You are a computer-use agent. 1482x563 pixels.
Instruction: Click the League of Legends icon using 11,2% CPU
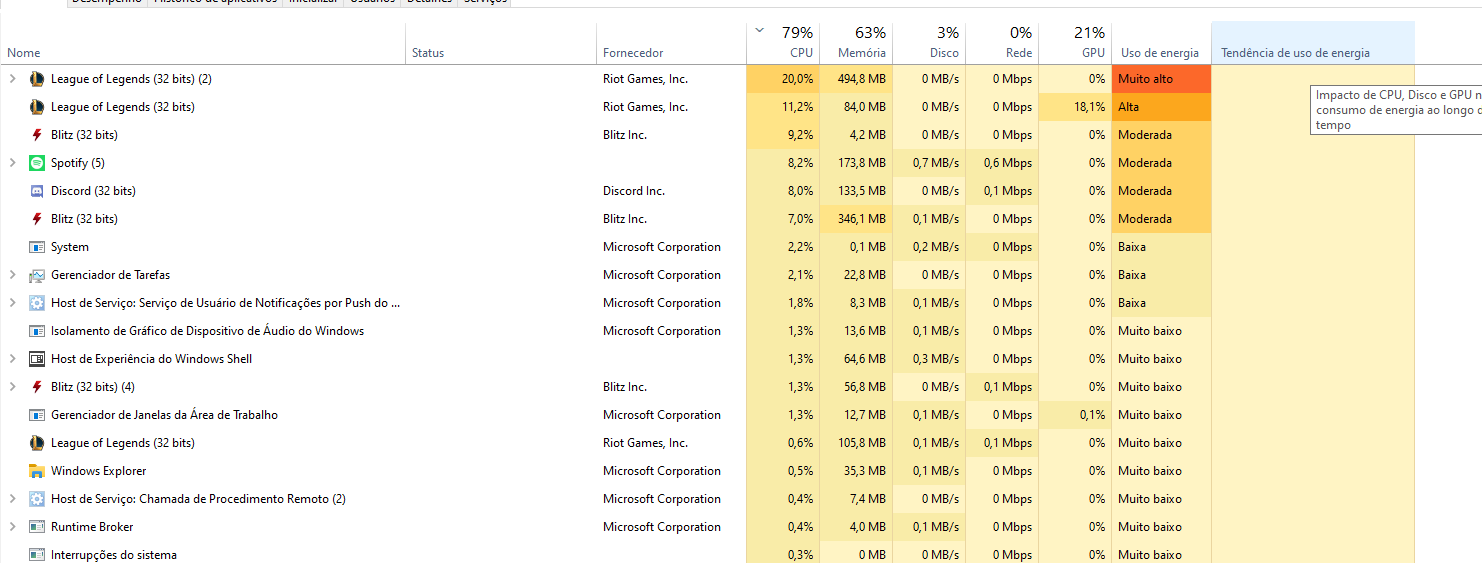pos(37,107)
